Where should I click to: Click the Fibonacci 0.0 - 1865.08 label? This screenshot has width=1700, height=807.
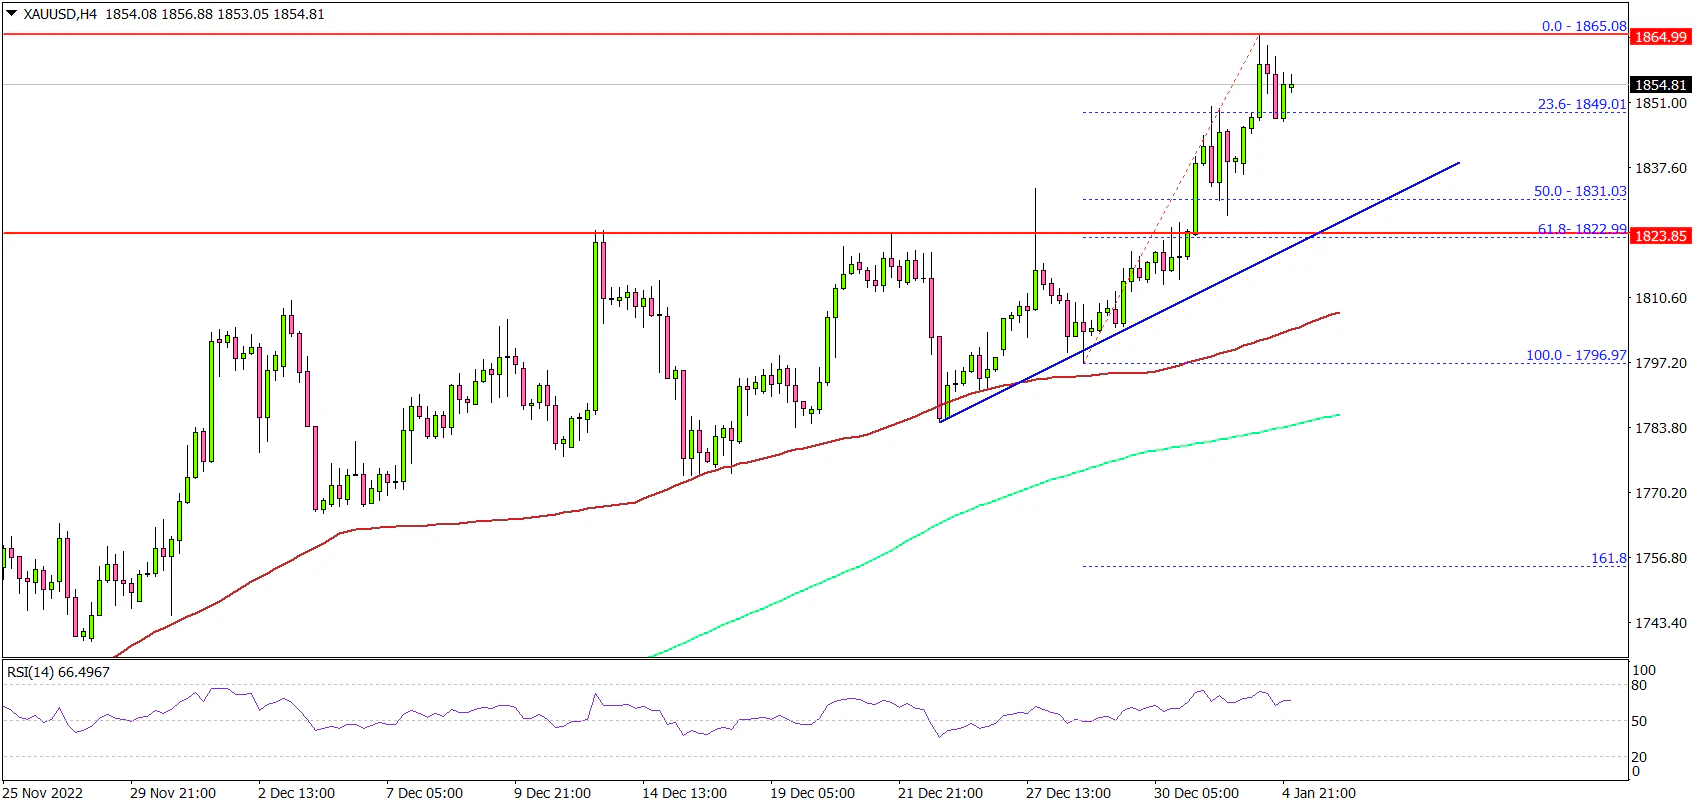coord(1583,26)
